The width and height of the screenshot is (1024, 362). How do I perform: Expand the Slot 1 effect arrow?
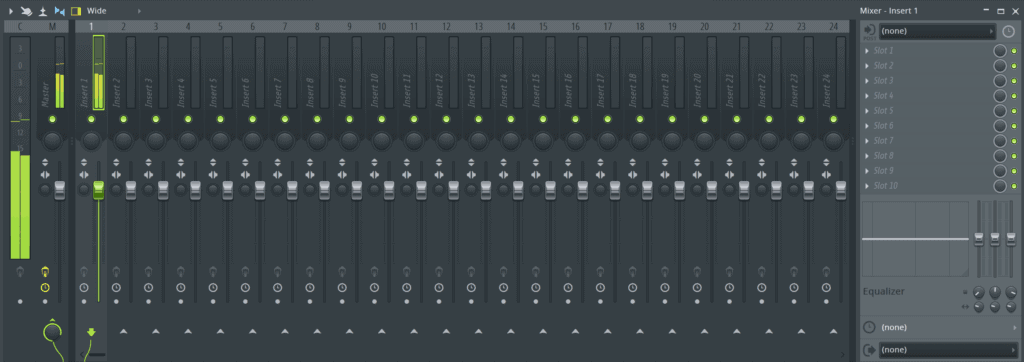pos(867,51)
